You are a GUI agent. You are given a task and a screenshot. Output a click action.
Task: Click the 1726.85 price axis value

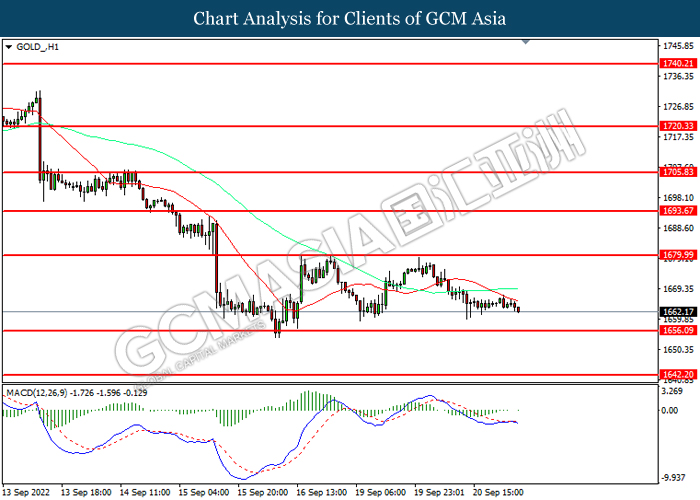point(679,107)
